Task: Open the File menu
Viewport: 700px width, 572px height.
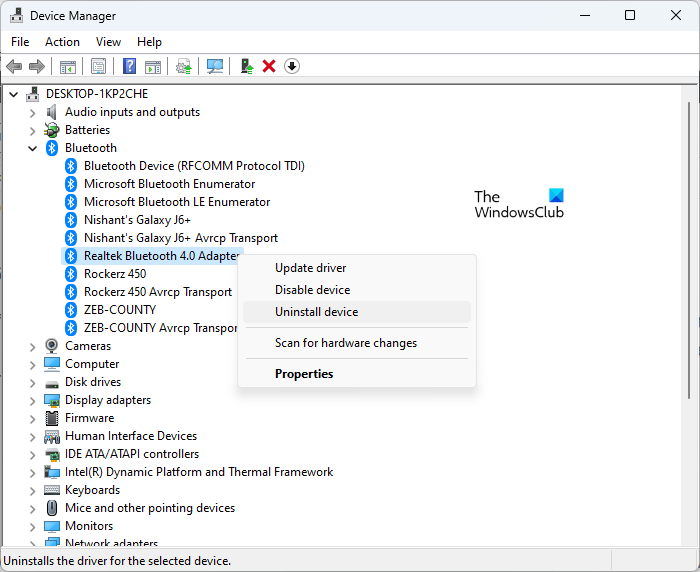Action: point(20,42)
